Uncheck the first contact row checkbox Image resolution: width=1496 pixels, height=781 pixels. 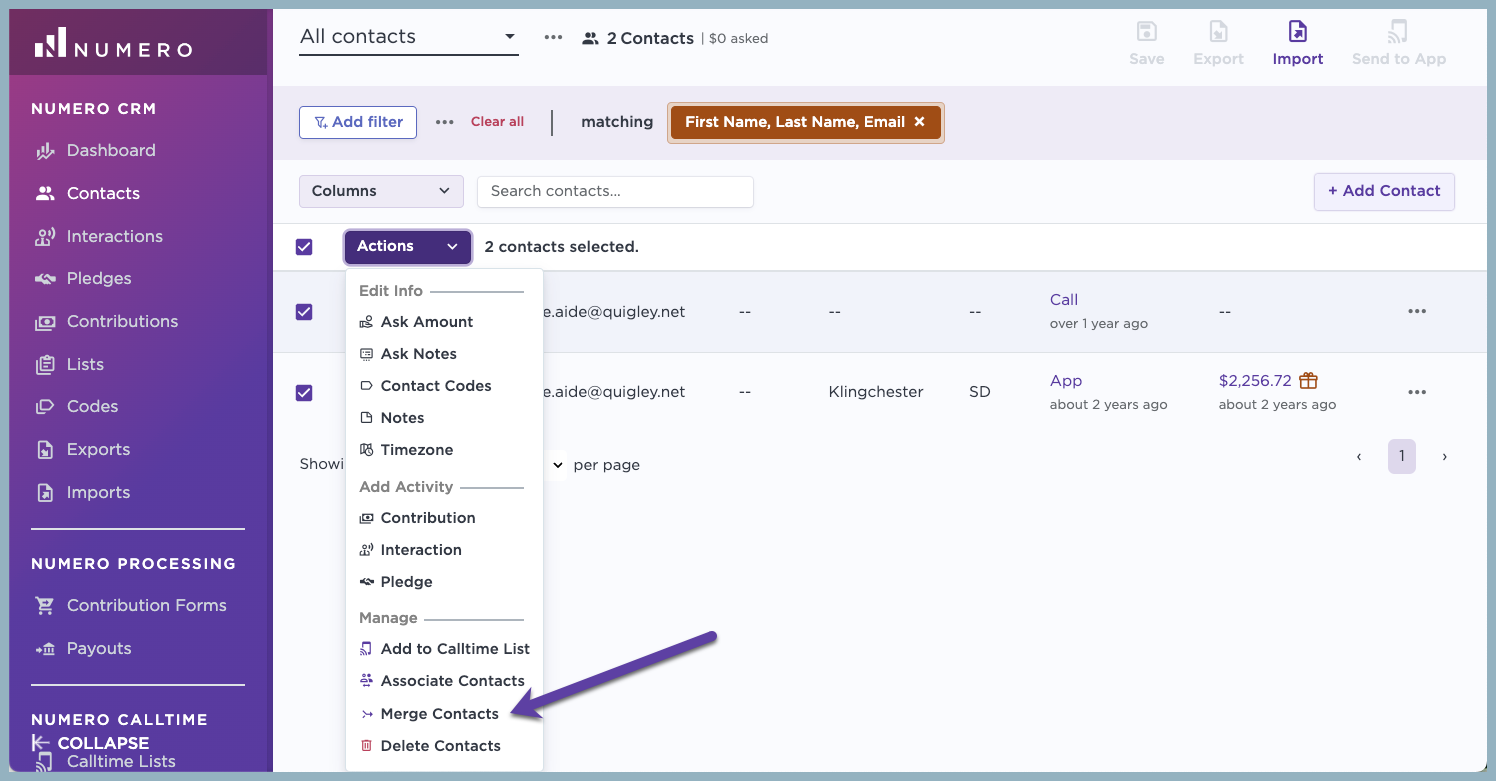point(304,312)
